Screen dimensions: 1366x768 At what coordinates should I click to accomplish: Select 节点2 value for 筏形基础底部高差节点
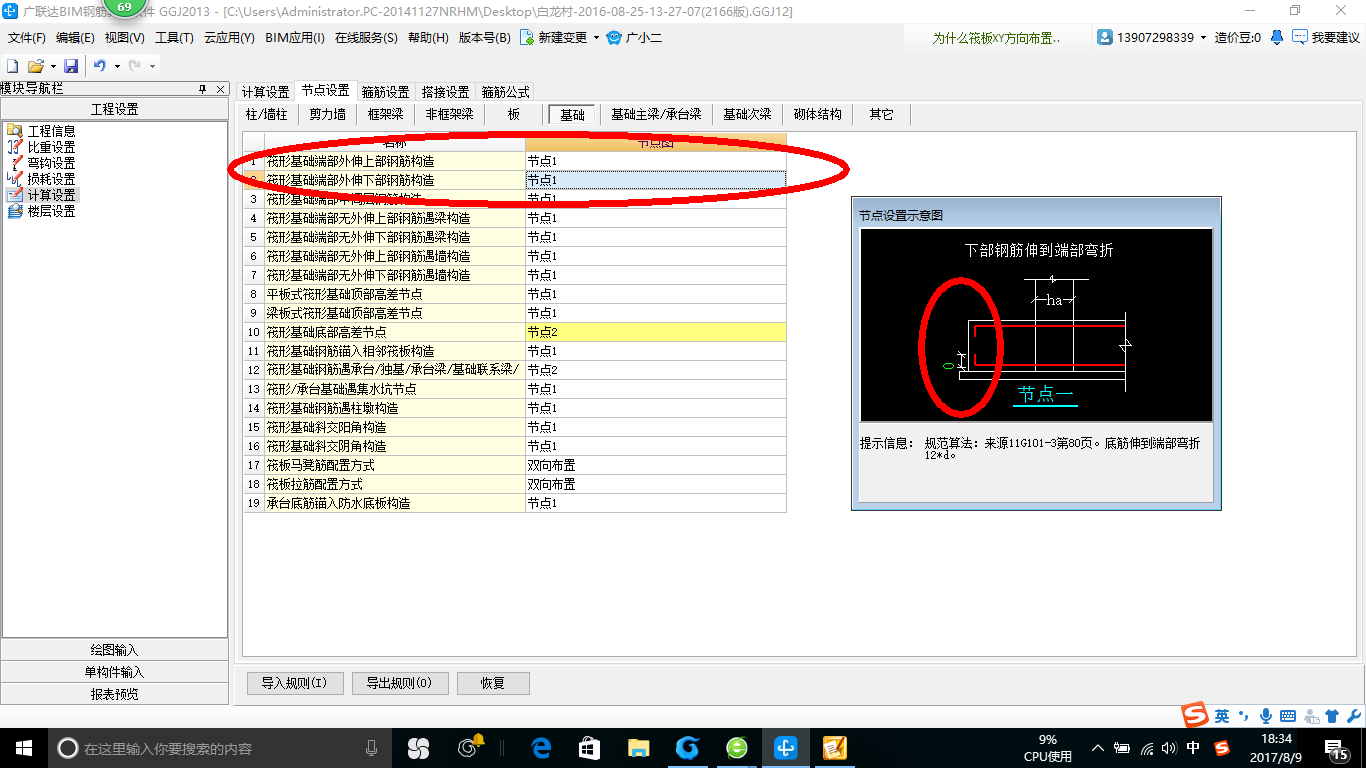655,332
